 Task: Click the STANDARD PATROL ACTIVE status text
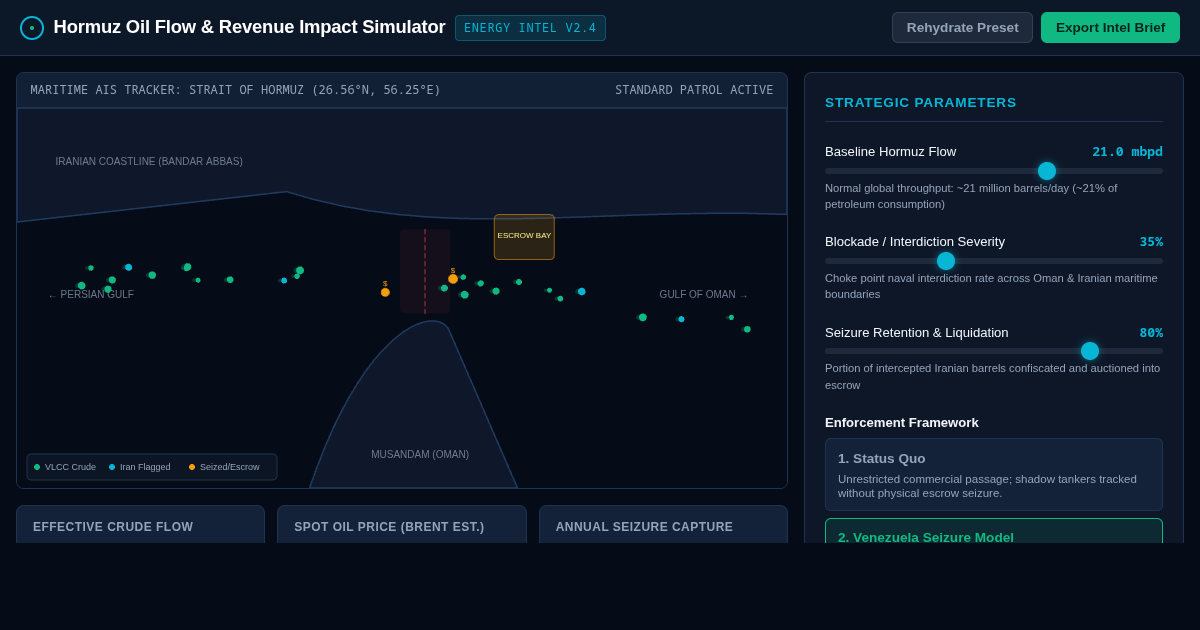pos(694,90)
